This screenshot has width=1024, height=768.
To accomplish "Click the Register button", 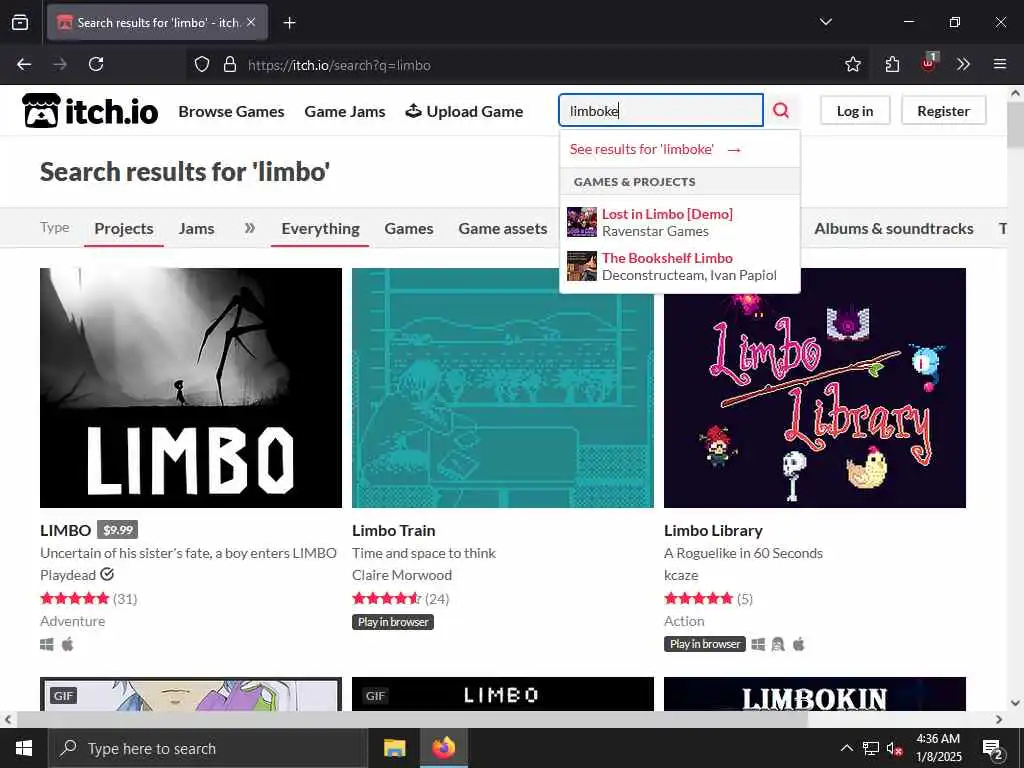I will pos(943,111).
